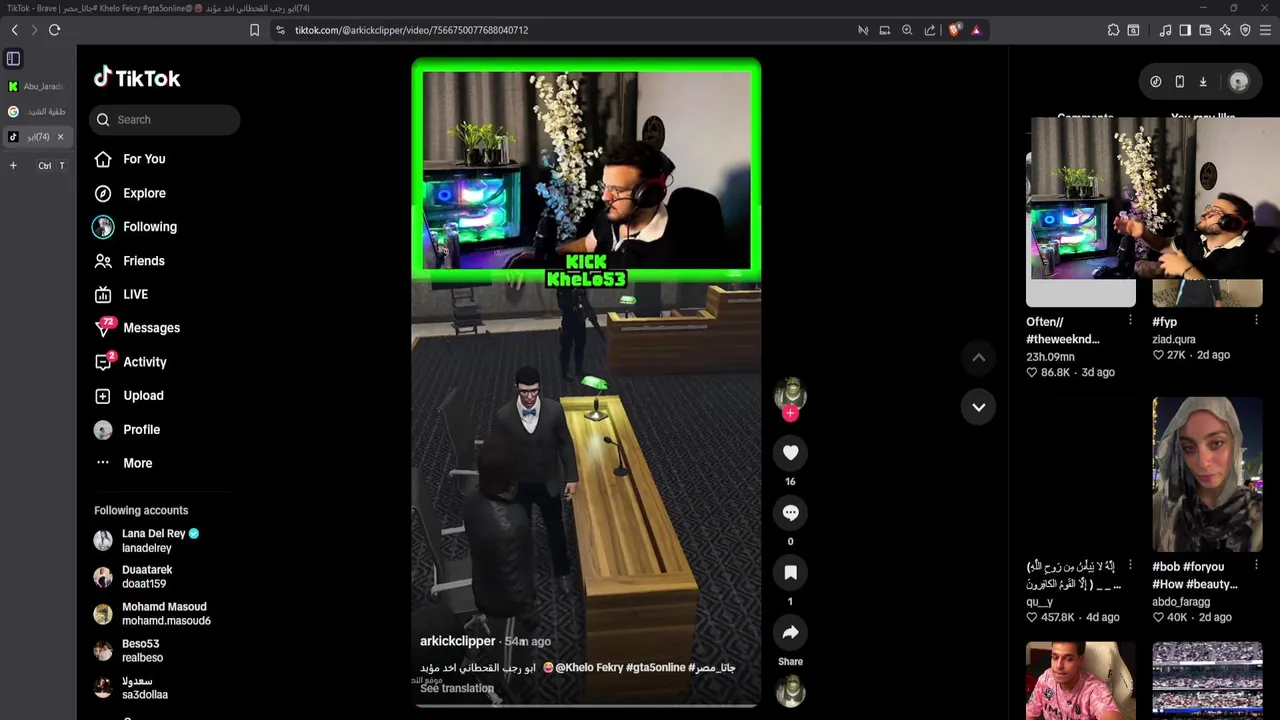Open browser extensions puzzle icon

tap(1113, 30)
